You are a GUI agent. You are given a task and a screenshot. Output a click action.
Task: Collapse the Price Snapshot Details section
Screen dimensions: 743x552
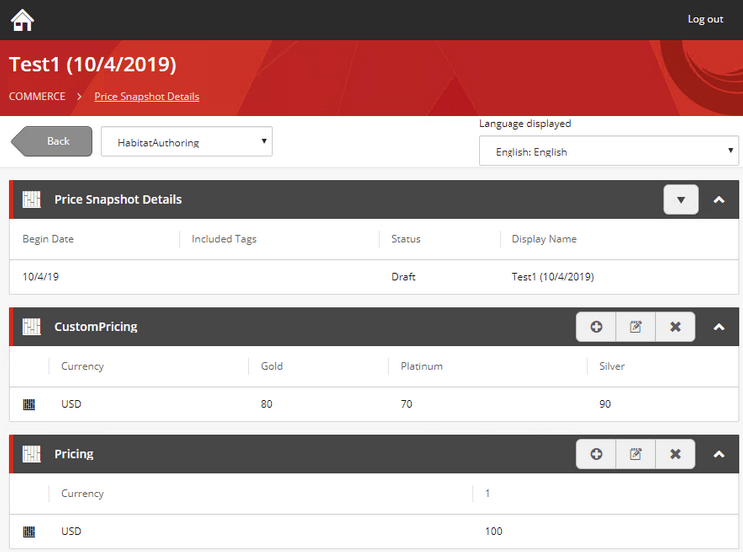(x=719, y=199)
